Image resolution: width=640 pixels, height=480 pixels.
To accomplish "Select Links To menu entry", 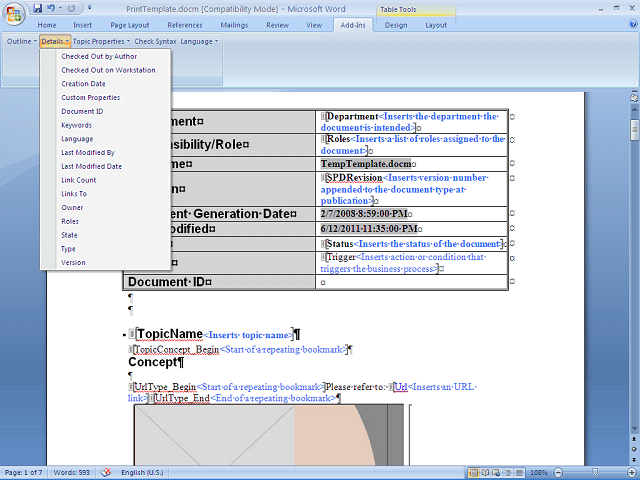I will point(106,194).
